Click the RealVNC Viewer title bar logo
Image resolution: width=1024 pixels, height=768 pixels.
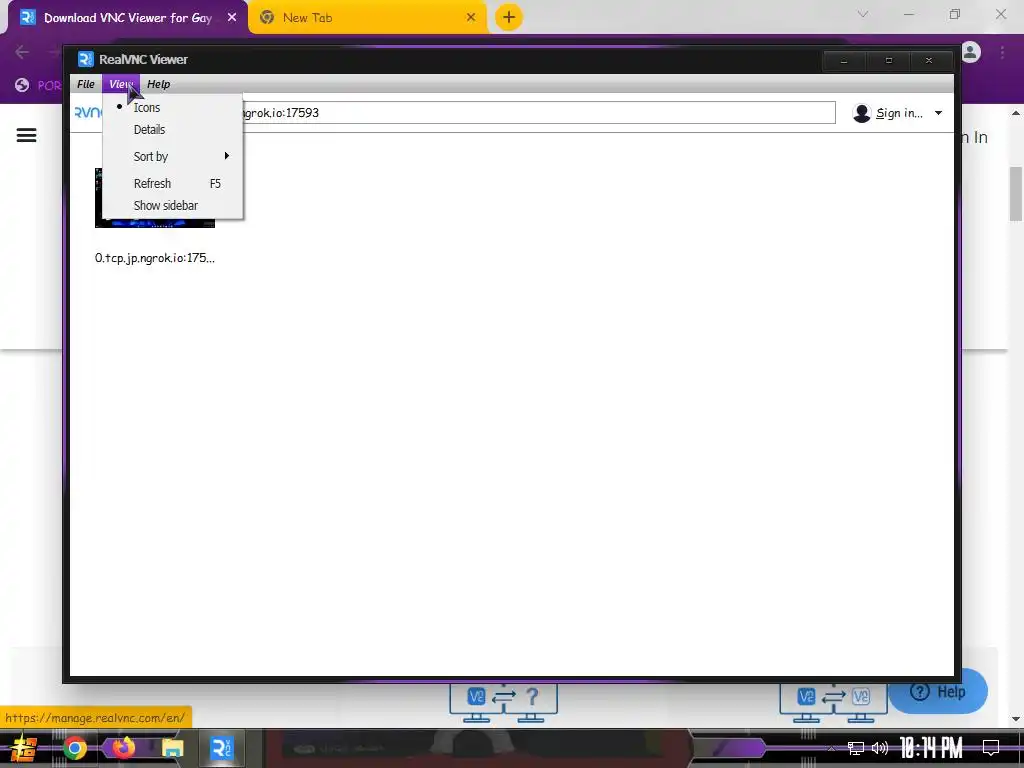point(86,59)
